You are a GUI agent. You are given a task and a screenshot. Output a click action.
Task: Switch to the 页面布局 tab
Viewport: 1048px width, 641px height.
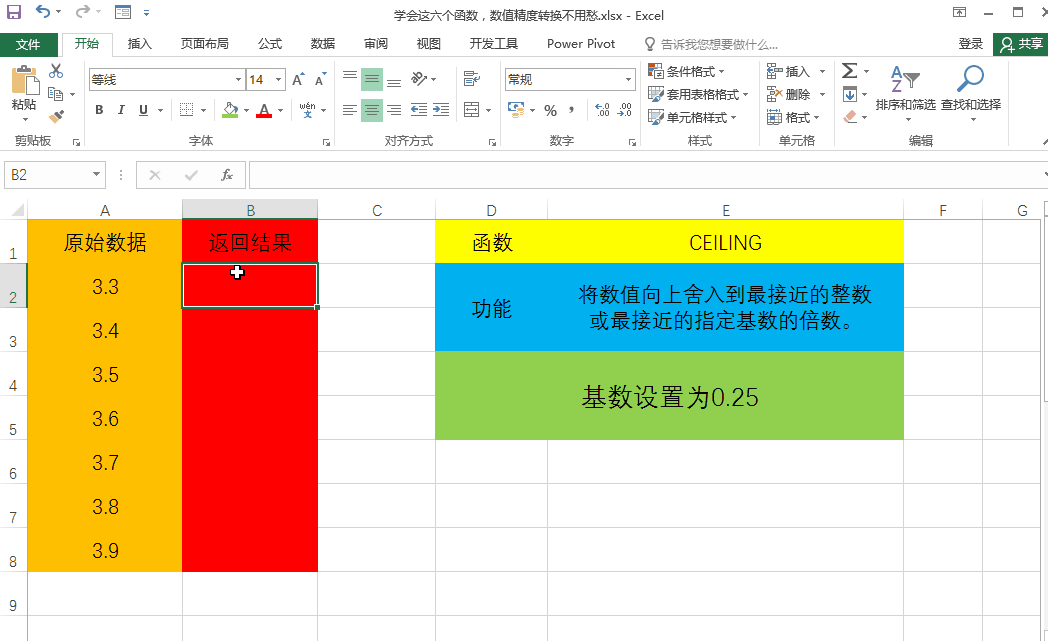pyautogui.click(x=205, y=44)
